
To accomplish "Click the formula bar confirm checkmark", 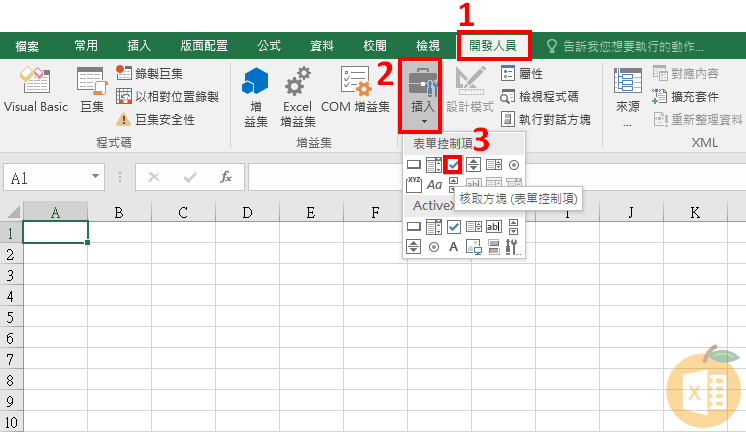I will point(190,177).
